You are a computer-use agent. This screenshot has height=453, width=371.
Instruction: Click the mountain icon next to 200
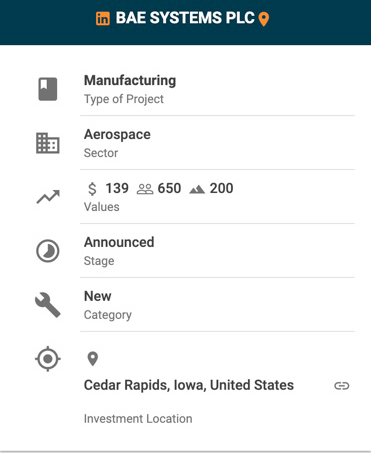pos(197,190)
